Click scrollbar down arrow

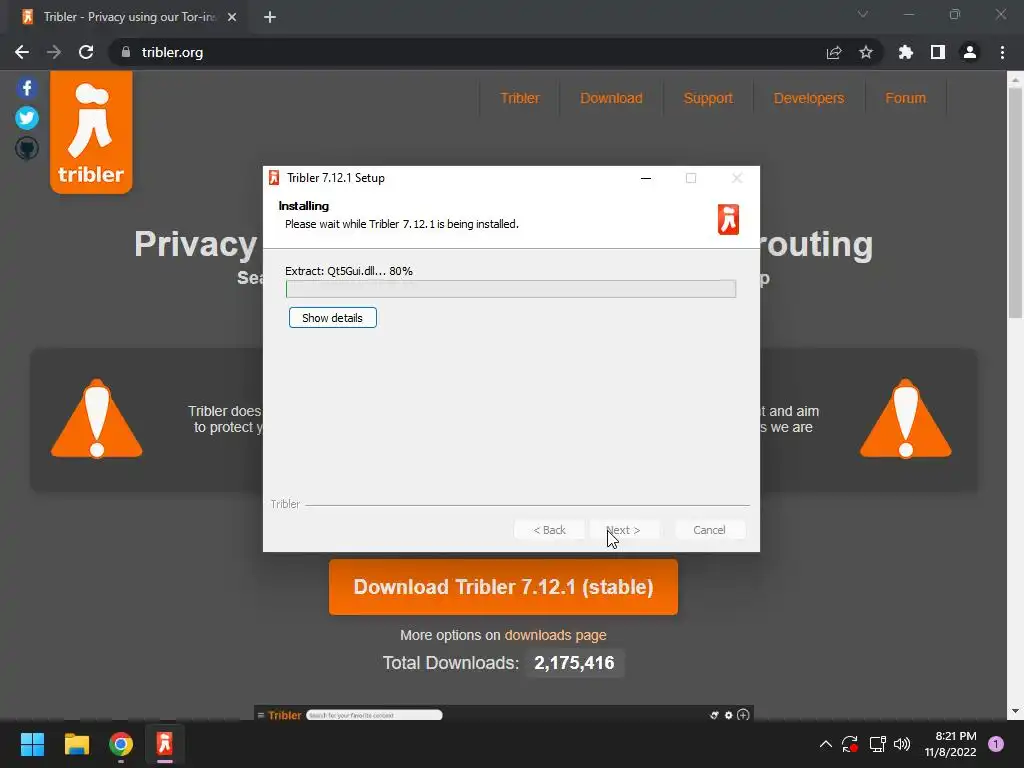(x=1015, y=711)
